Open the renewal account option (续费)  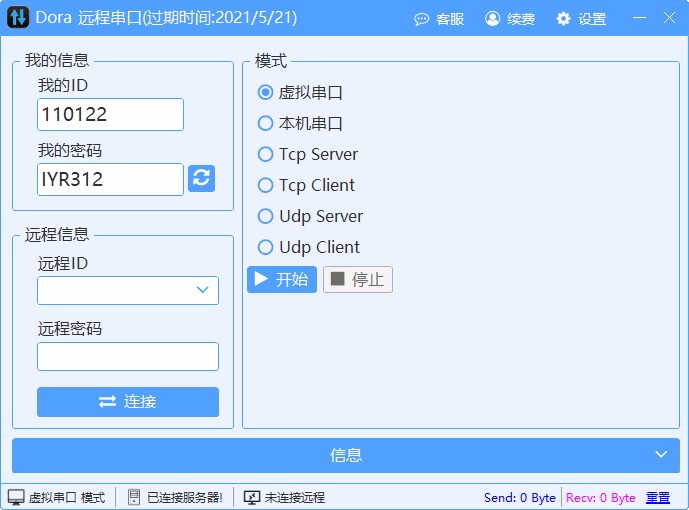pos(510,19)
